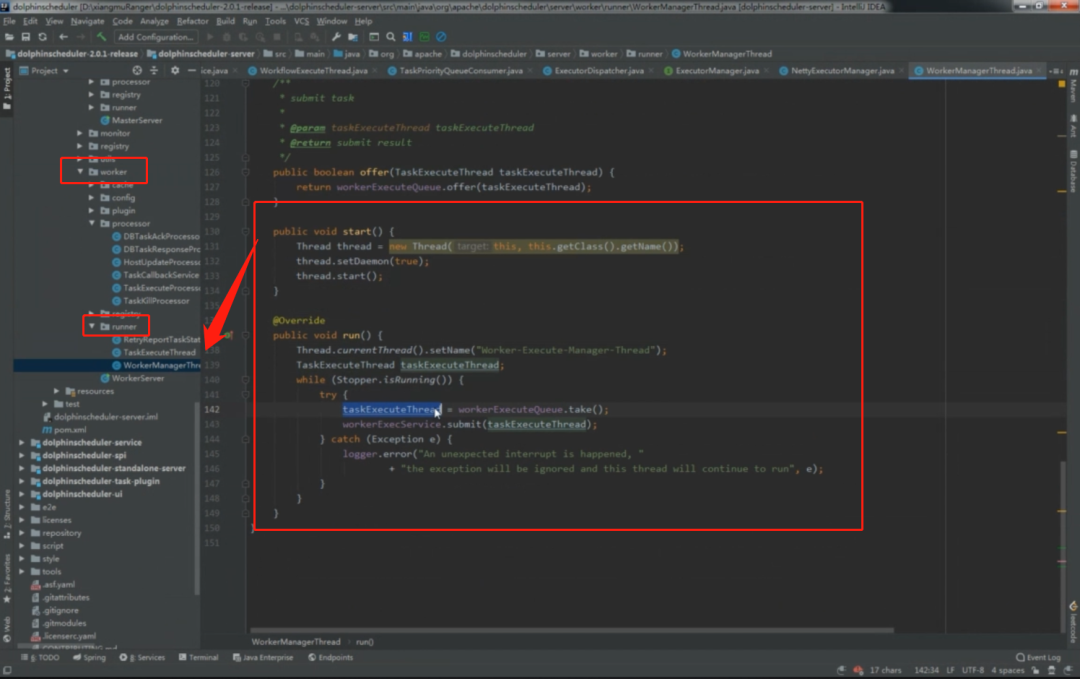Select .gitignore file in tree

click(61, 610)
